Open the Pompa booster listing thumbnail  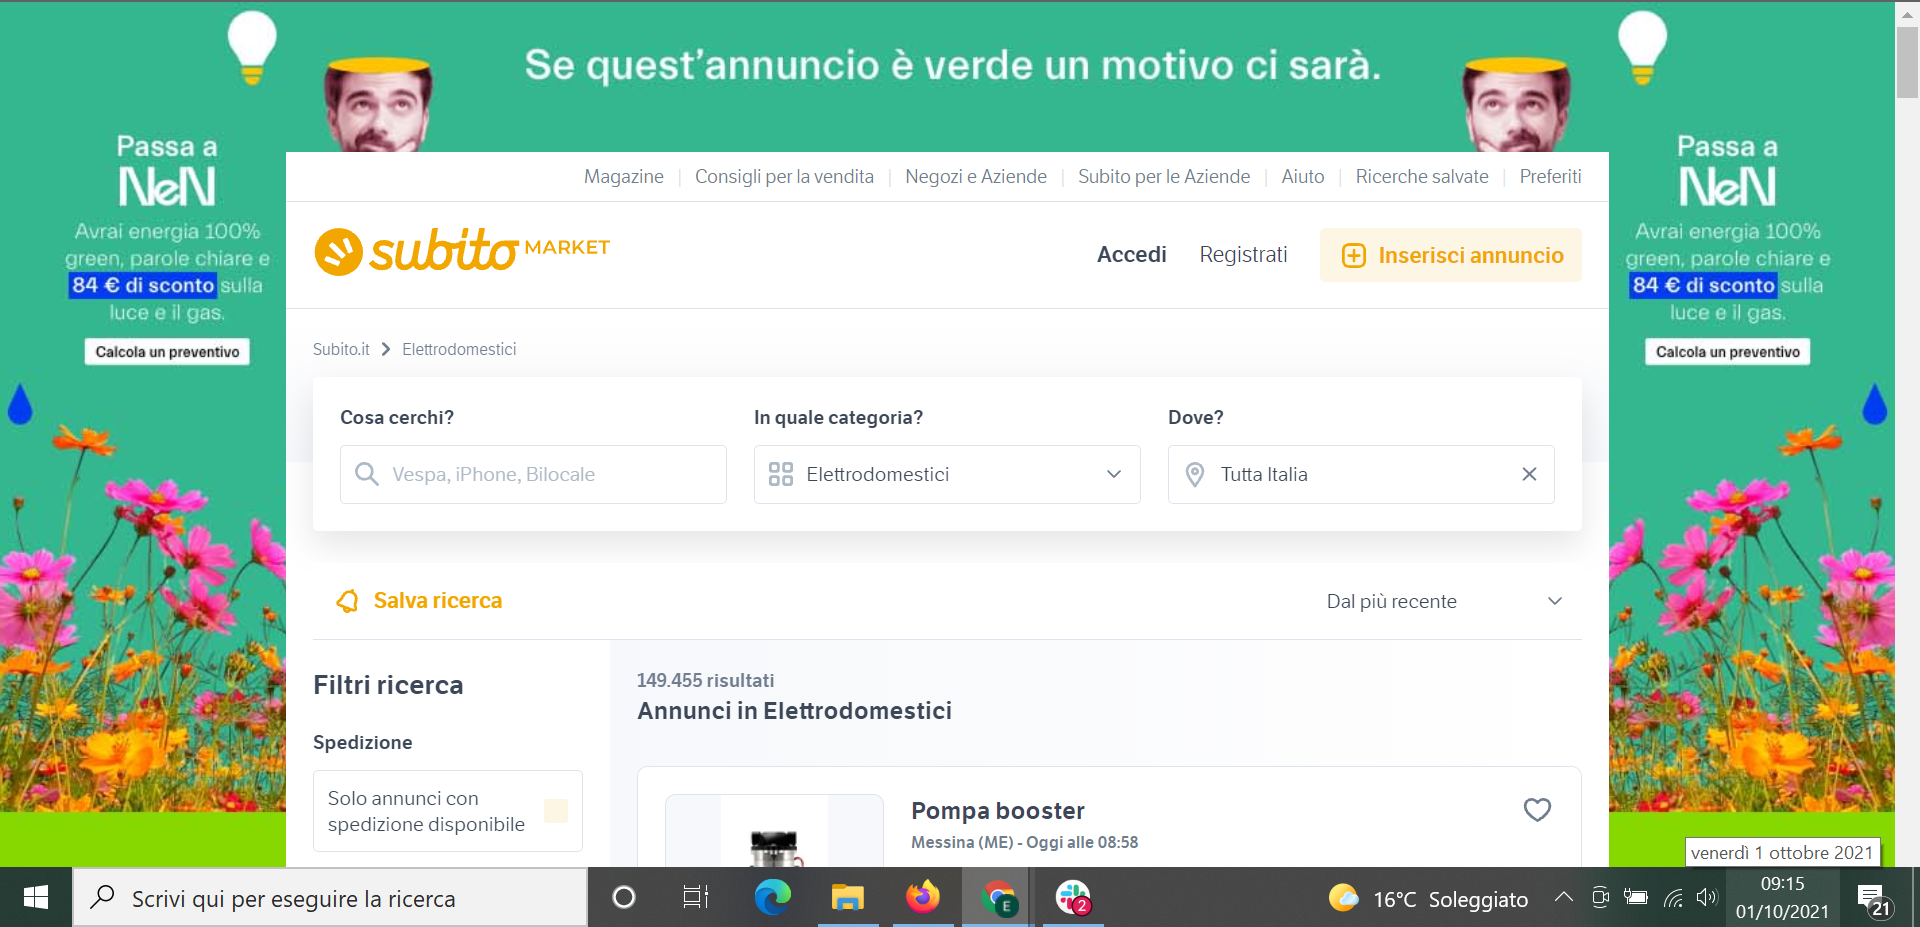[x=774, y=835]
